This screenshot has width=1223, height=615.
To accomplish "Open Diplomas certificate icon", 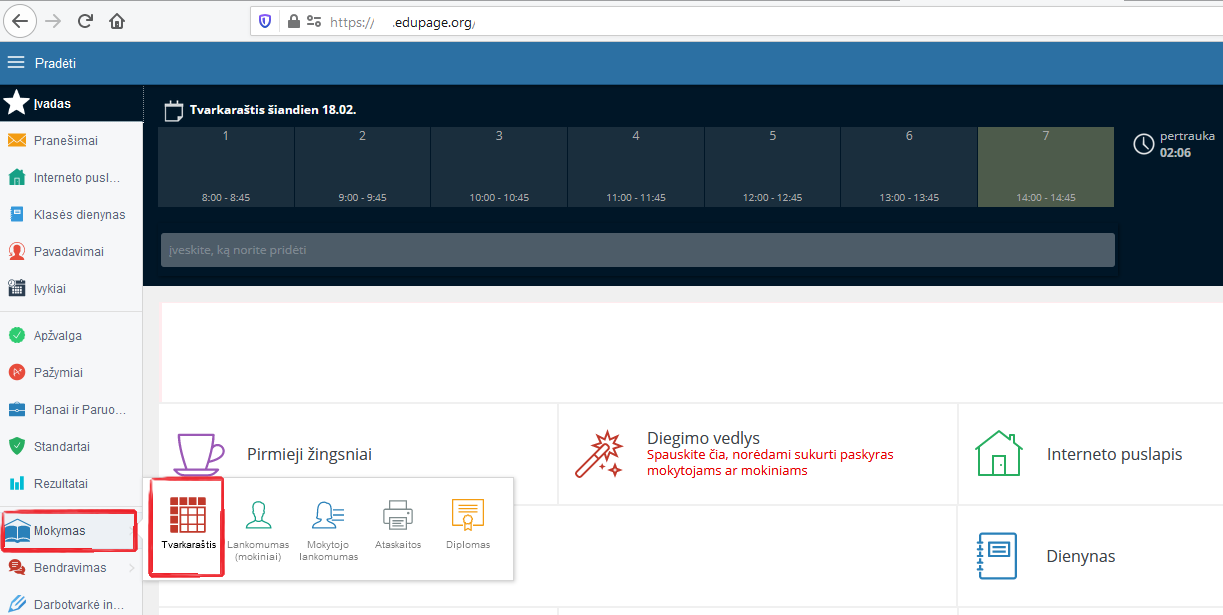I will 467,515.
